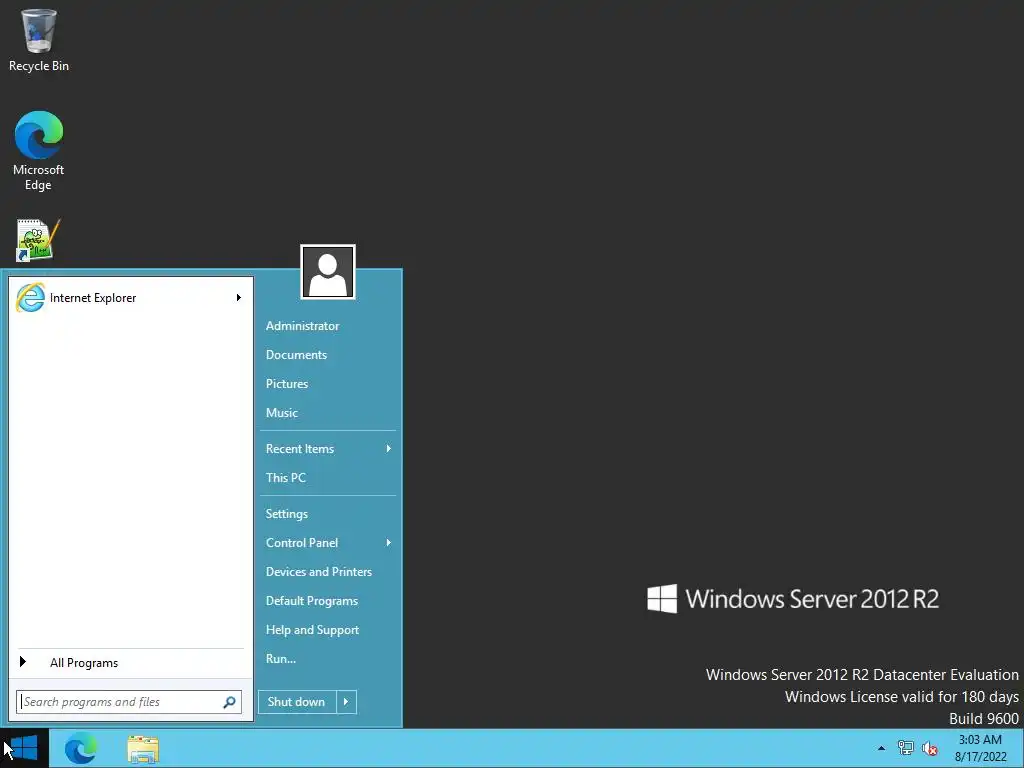Open Settings from Start menu
1024x768 pixels.
coord(287,514)
